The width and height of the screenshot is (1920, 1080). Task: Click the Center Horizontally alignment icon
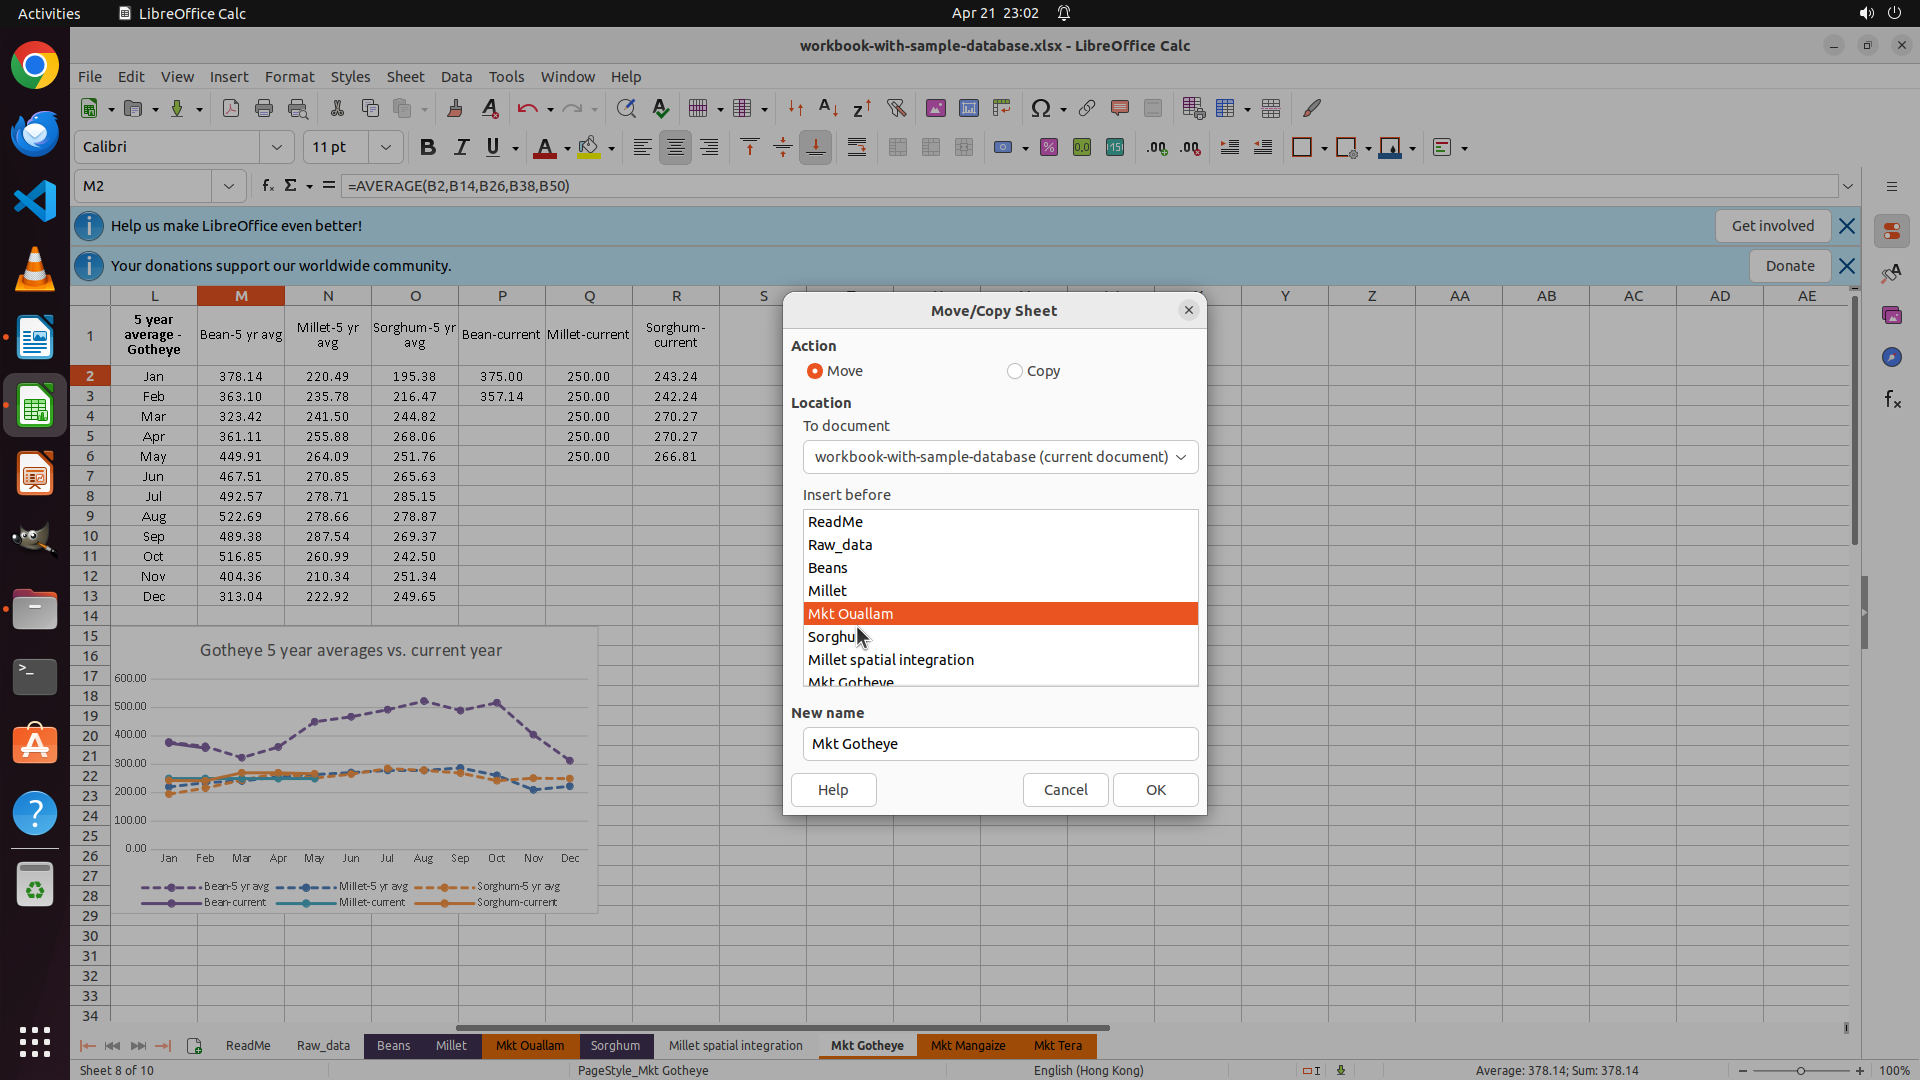click(676, 148)
